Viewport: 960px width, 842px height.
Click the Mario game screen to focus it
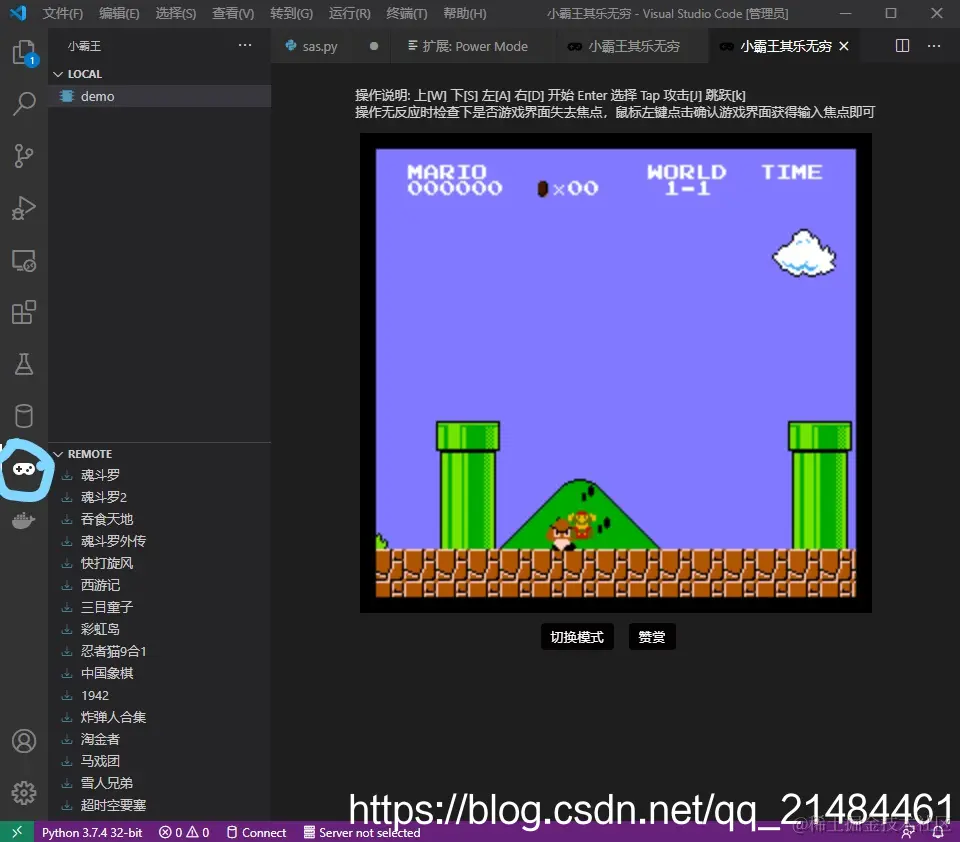[x=615, y=373]
